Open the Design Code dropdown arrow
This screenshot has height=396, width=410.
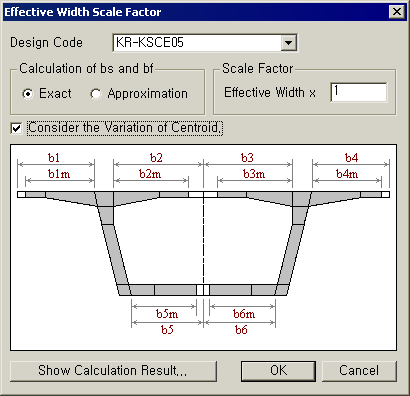coord(288,43)
